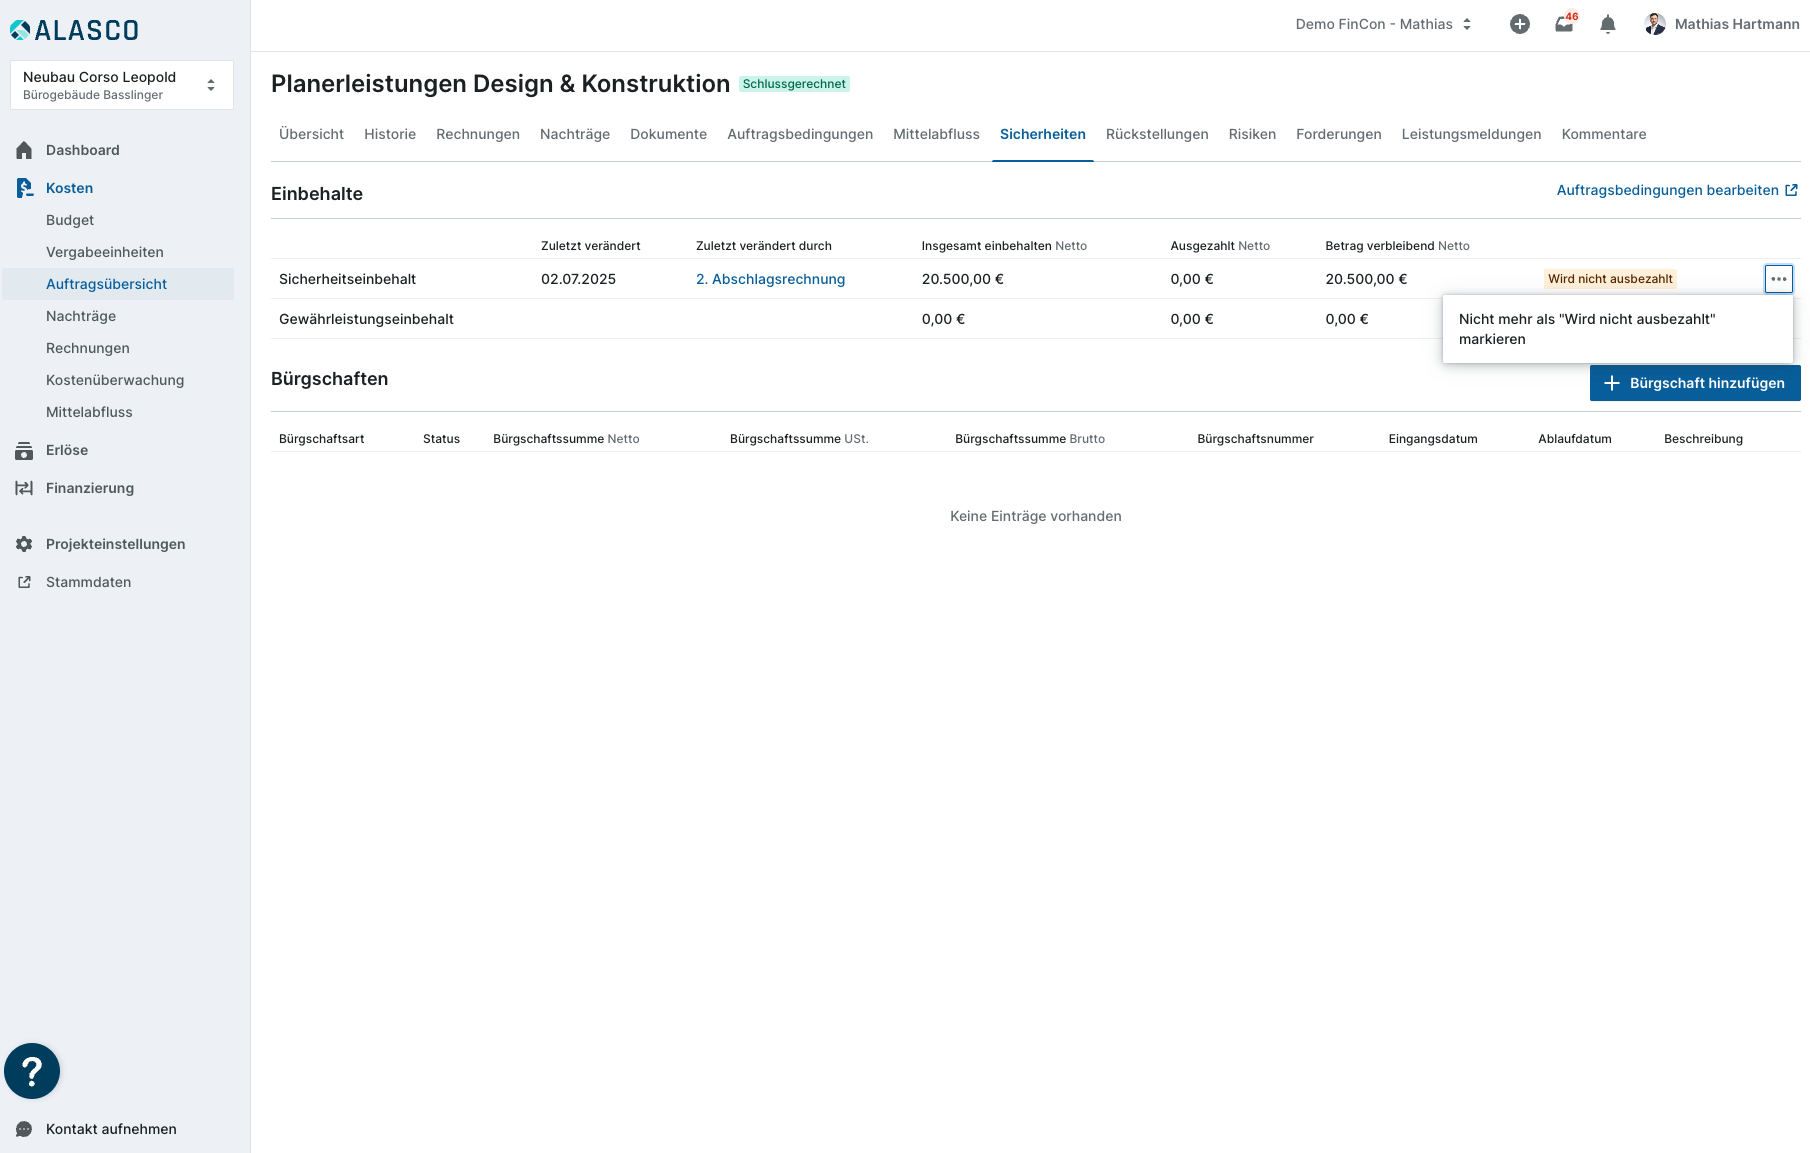Open Dashboard via the home icon
The width and height of the screenshot is (1810, 1153).
click(24, 150)
